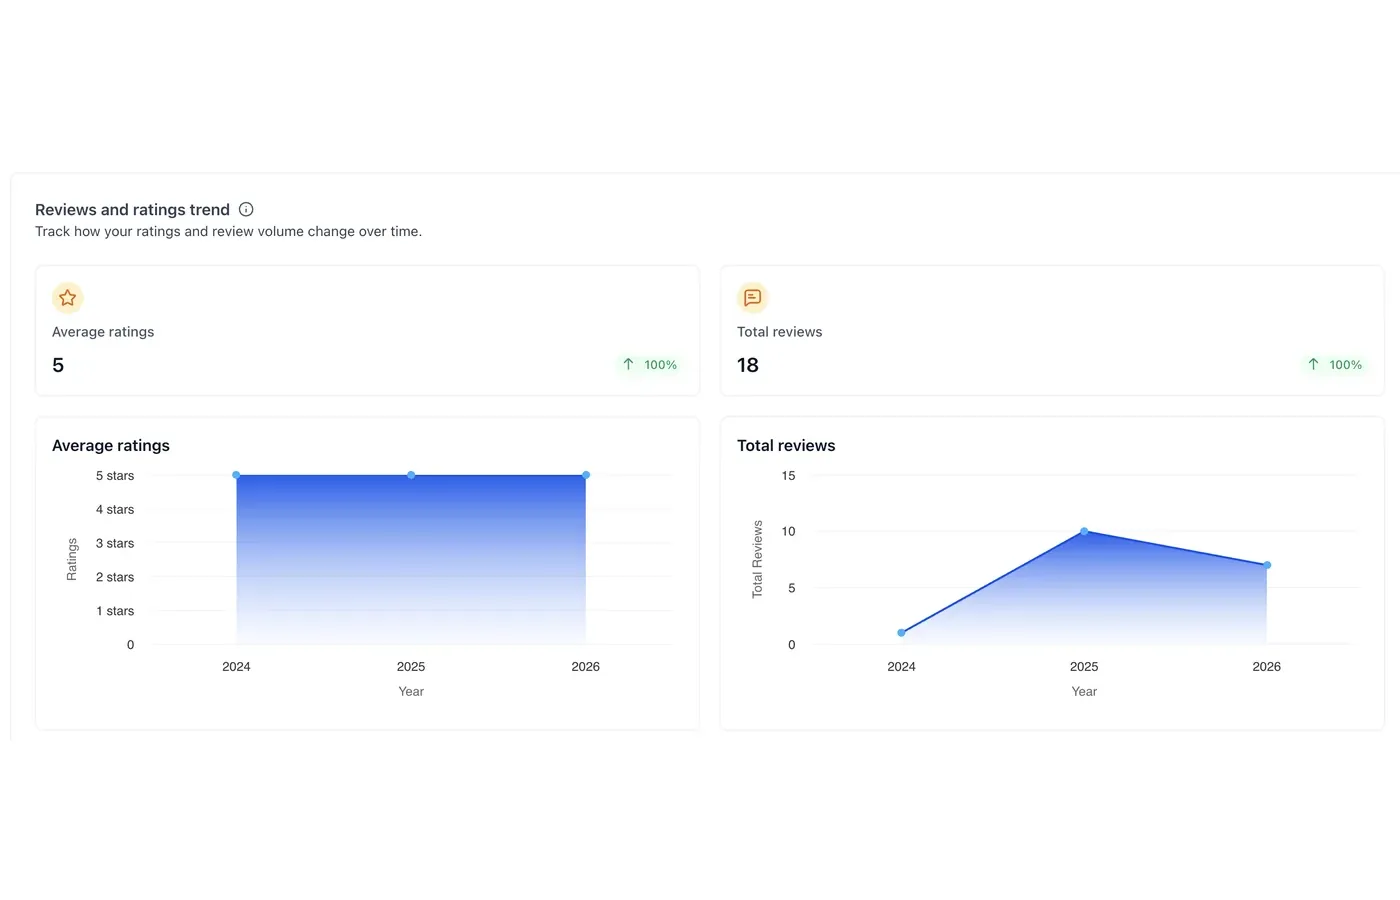This screenshot has height=900, width=1400.
Task: Click the star icon in Average ratings card
Action: 67,298
